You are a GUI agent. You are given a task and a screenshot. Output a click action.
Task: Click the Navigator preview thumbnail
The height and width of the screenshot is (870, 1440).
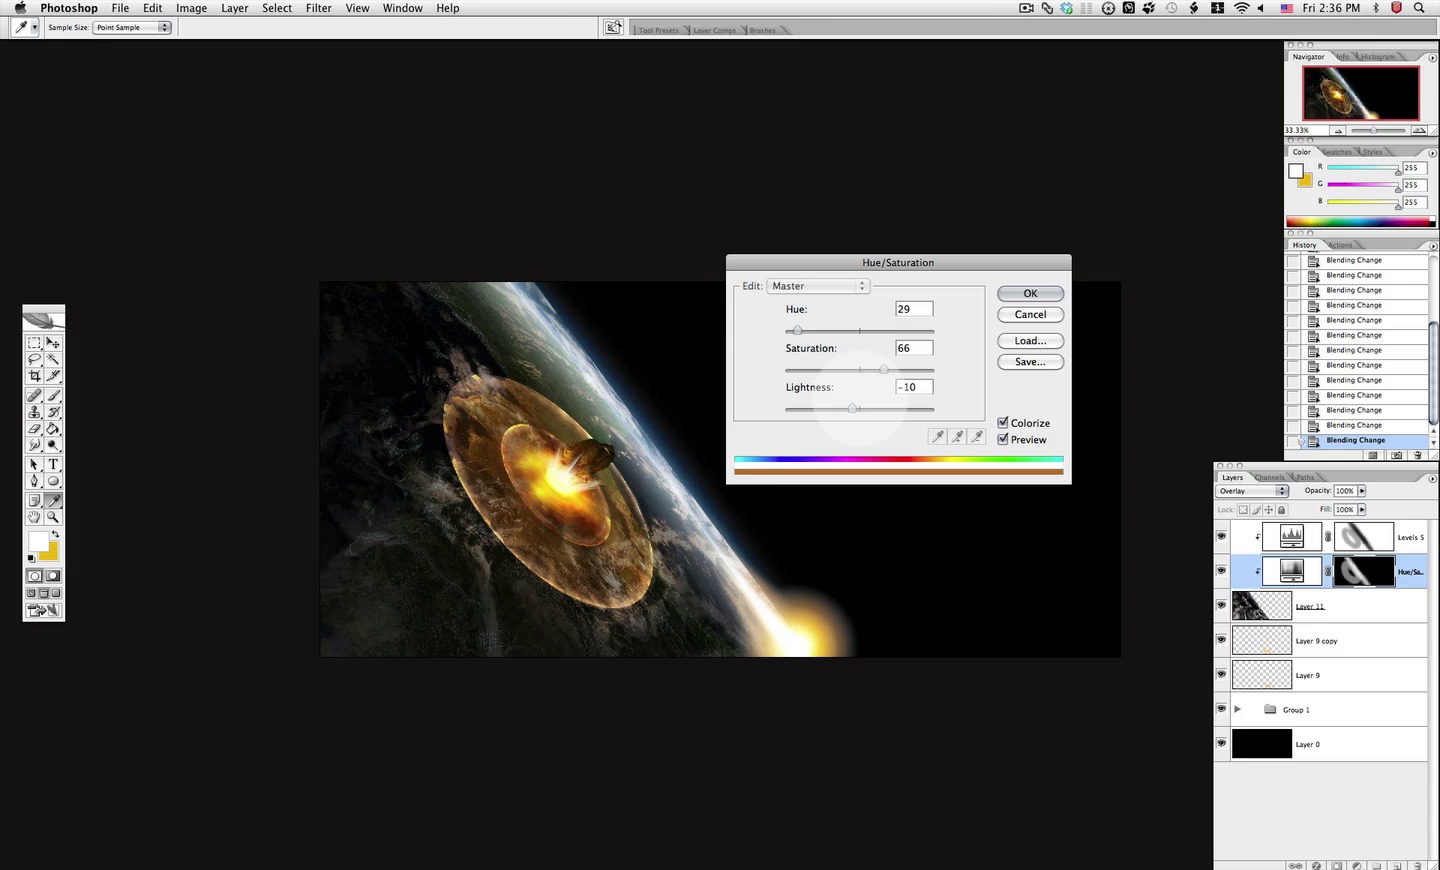pos(1360,93)
